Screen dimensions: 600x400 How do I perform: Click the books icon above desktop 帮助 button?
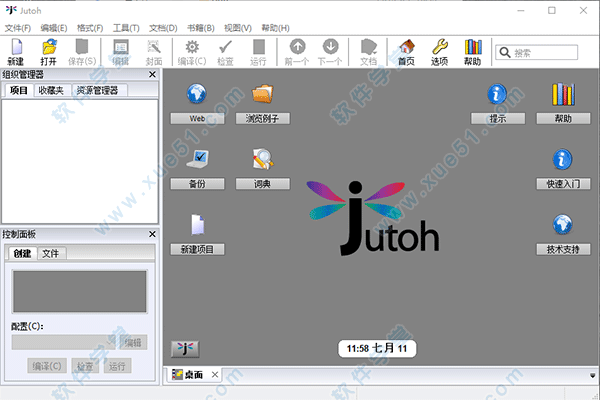pos(563,94)
